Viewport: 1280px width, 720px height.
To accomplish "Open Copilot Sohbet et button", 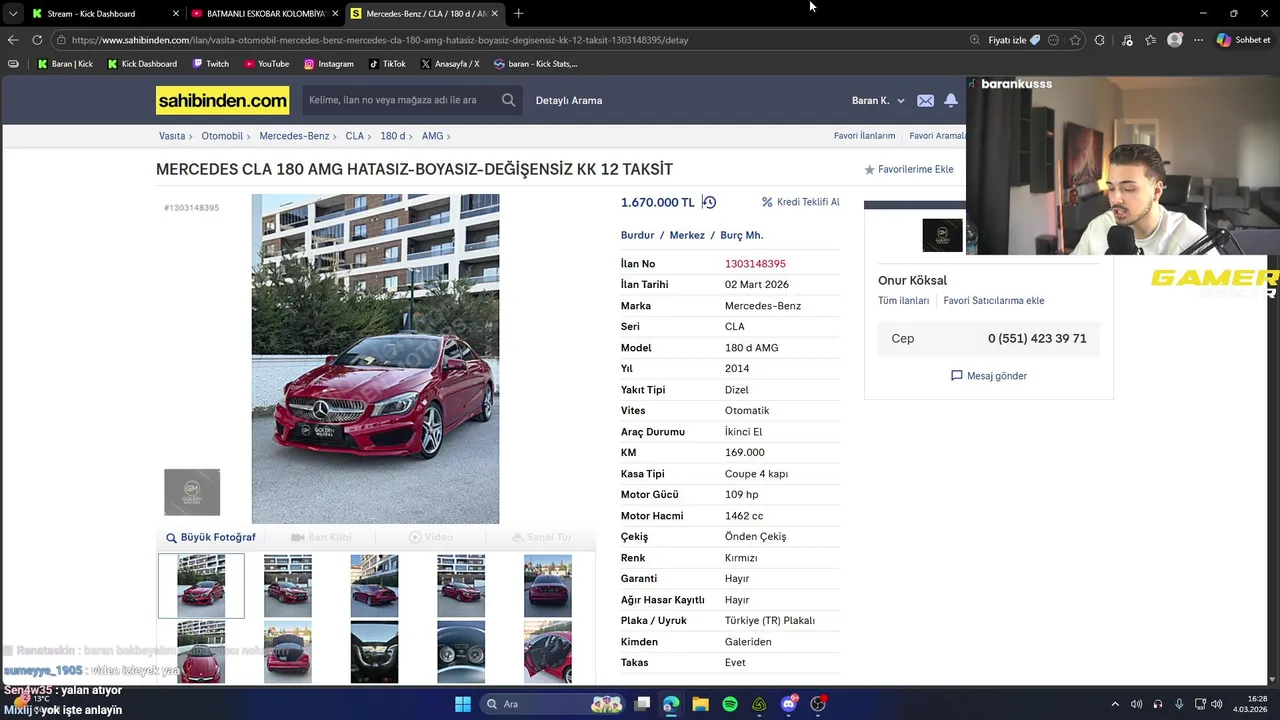I will pos(1244,40).
